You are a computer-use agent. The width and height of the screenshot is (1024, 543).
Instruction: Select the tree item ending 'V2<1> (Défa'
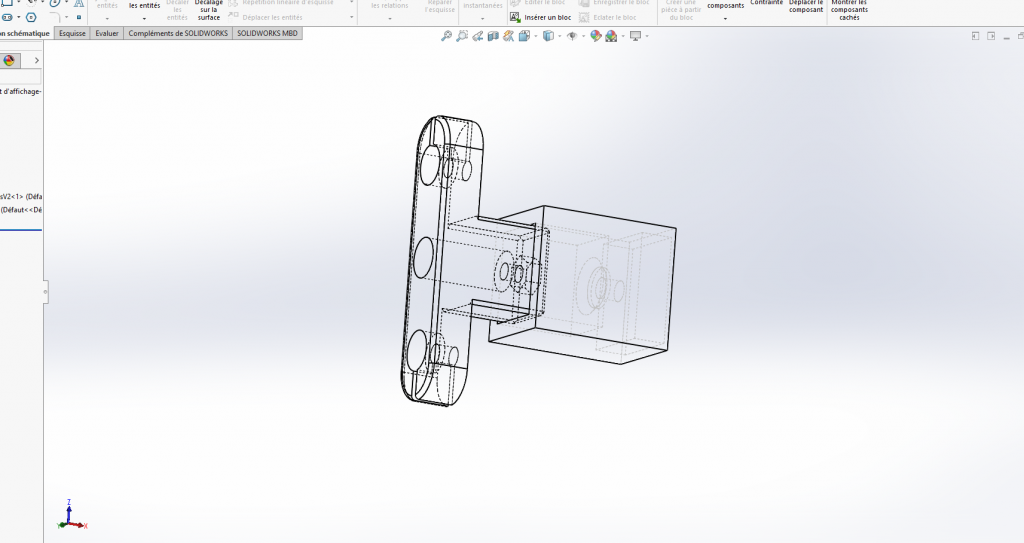(22, 196)
